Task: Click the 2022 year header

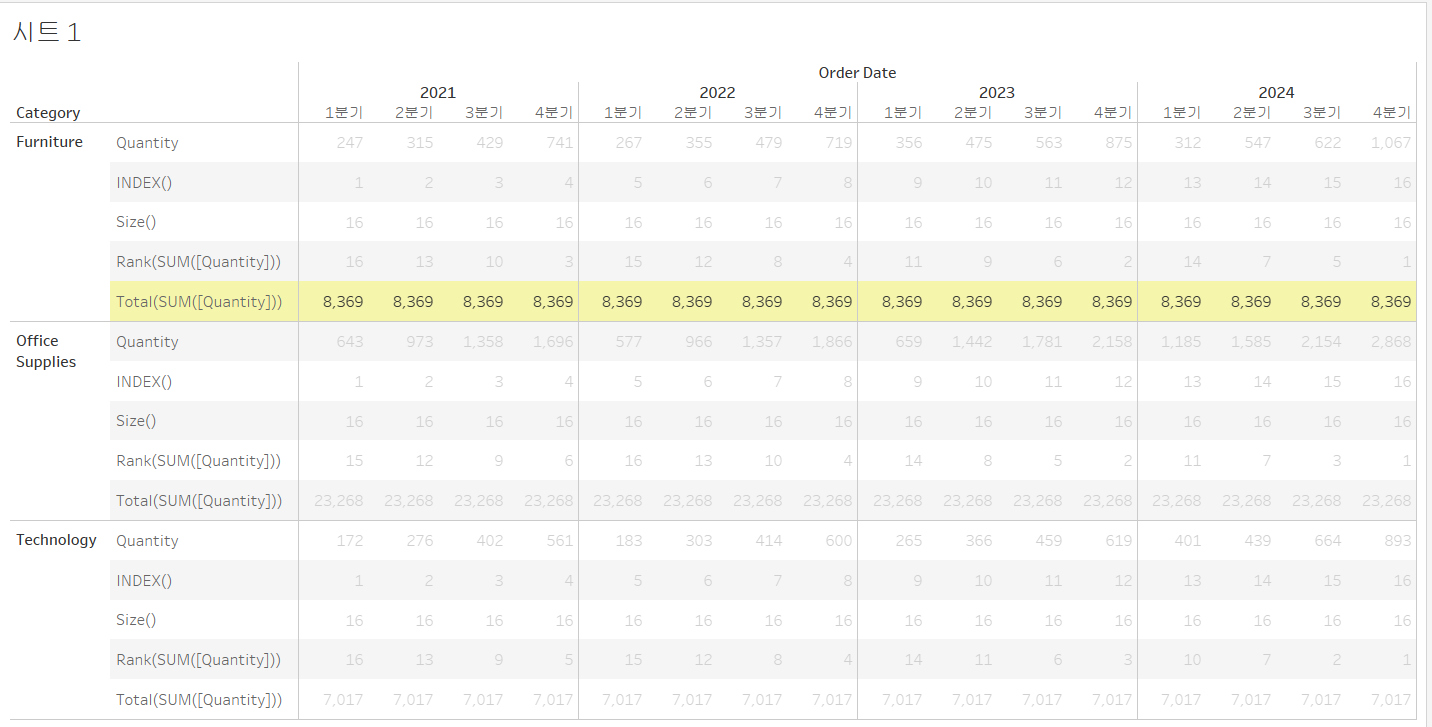Action: pyautogui.click(x=717, y=92)
